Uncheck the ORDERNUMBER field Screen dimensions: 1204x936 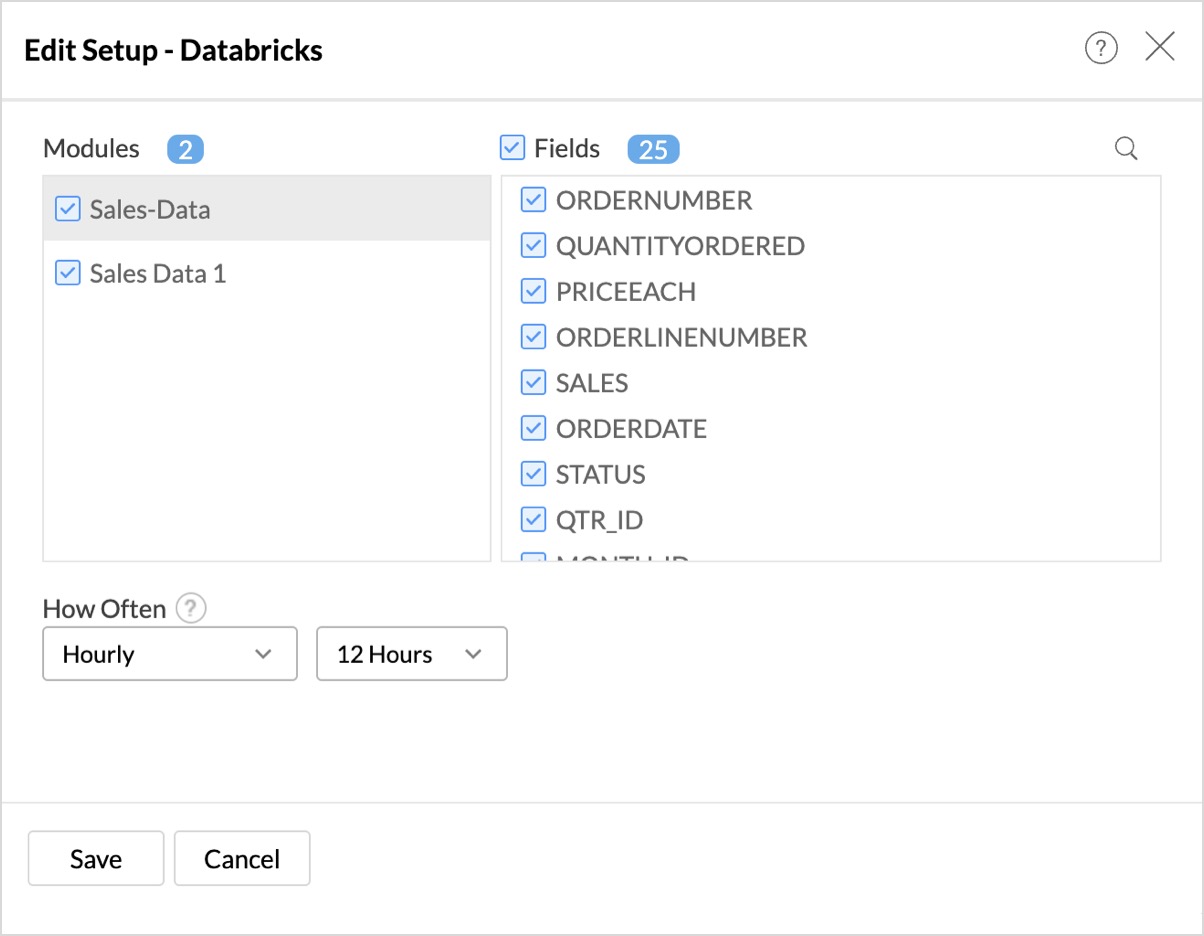point(533,200)
